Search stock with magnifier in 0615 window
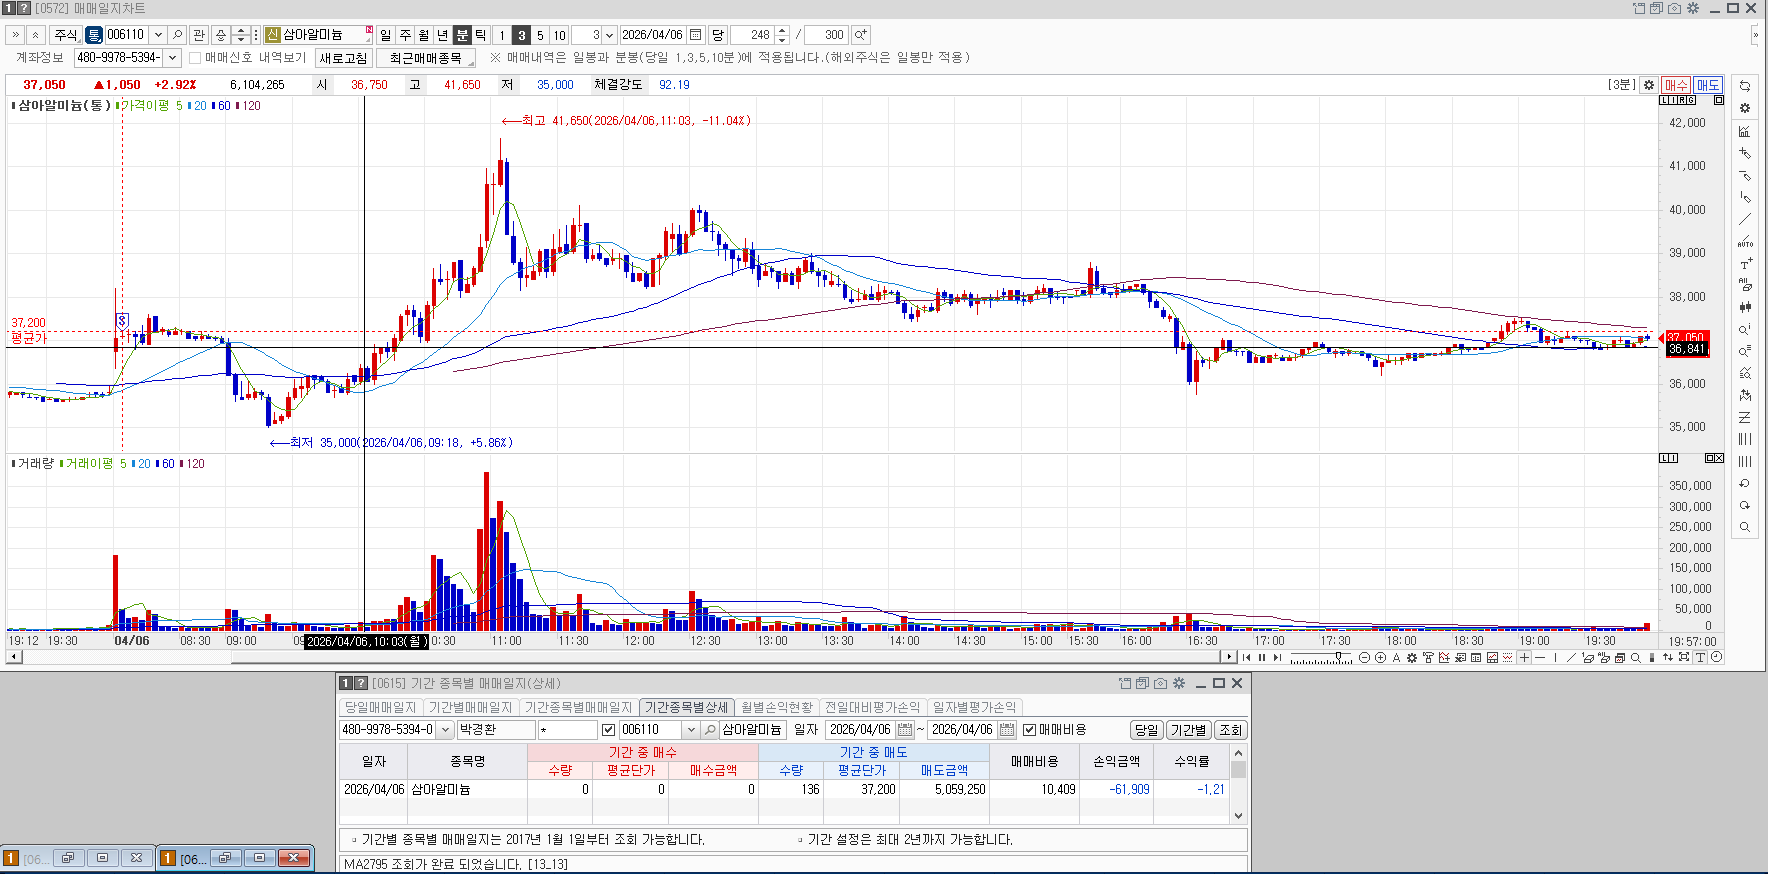Image resolution: width=1768 pixels, height=874 pixels. click(x=710, y=730)
